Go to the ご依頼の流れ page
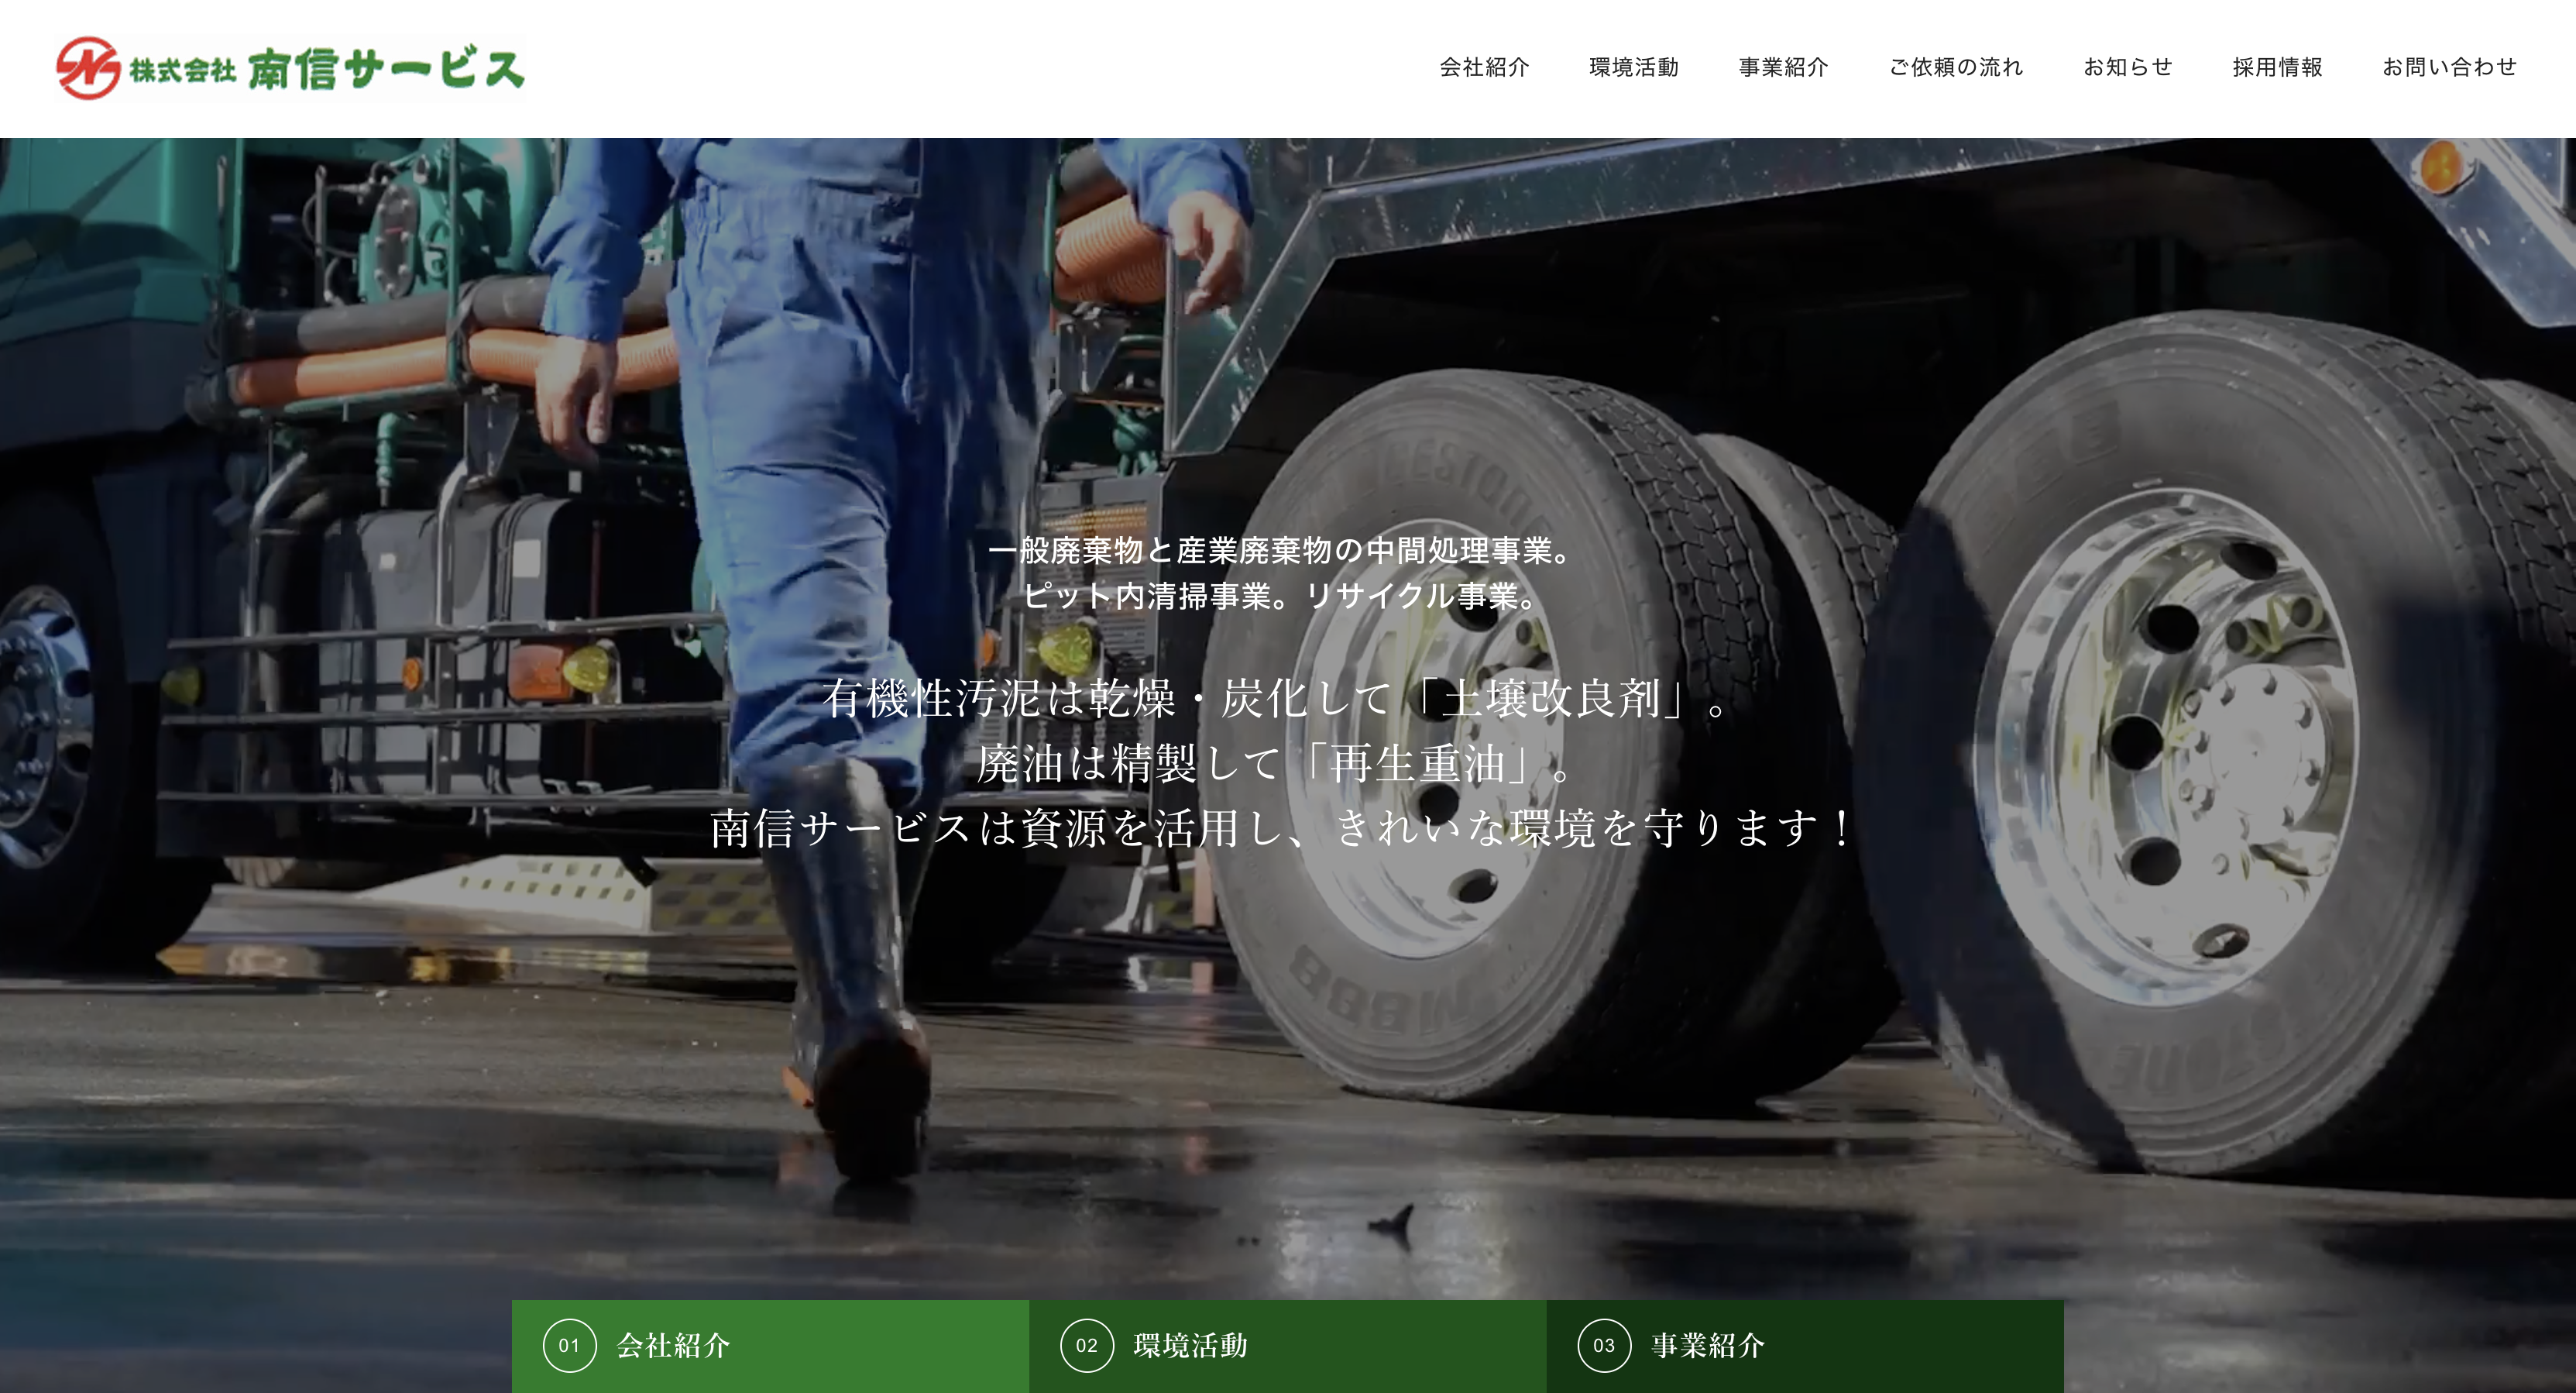Screen dimensions: 2576x1393 (x=1955, y=67)
